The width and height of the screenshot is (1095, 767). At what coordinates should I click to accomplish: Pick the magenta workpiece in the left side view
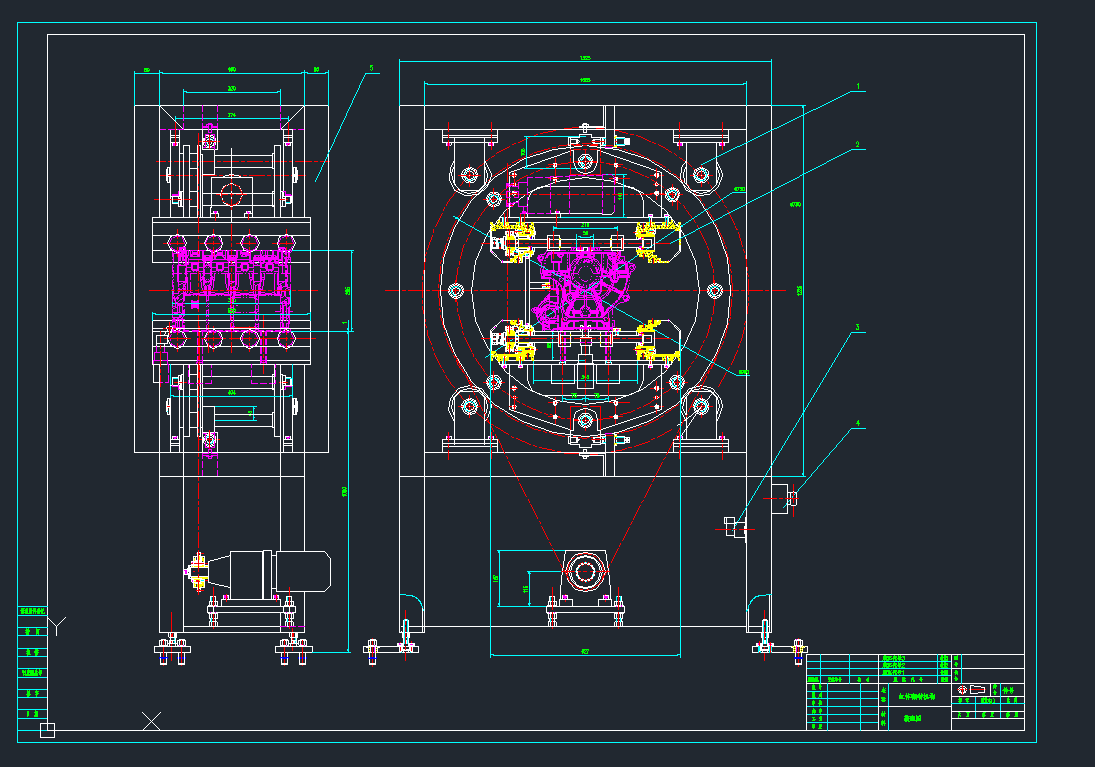230,280
